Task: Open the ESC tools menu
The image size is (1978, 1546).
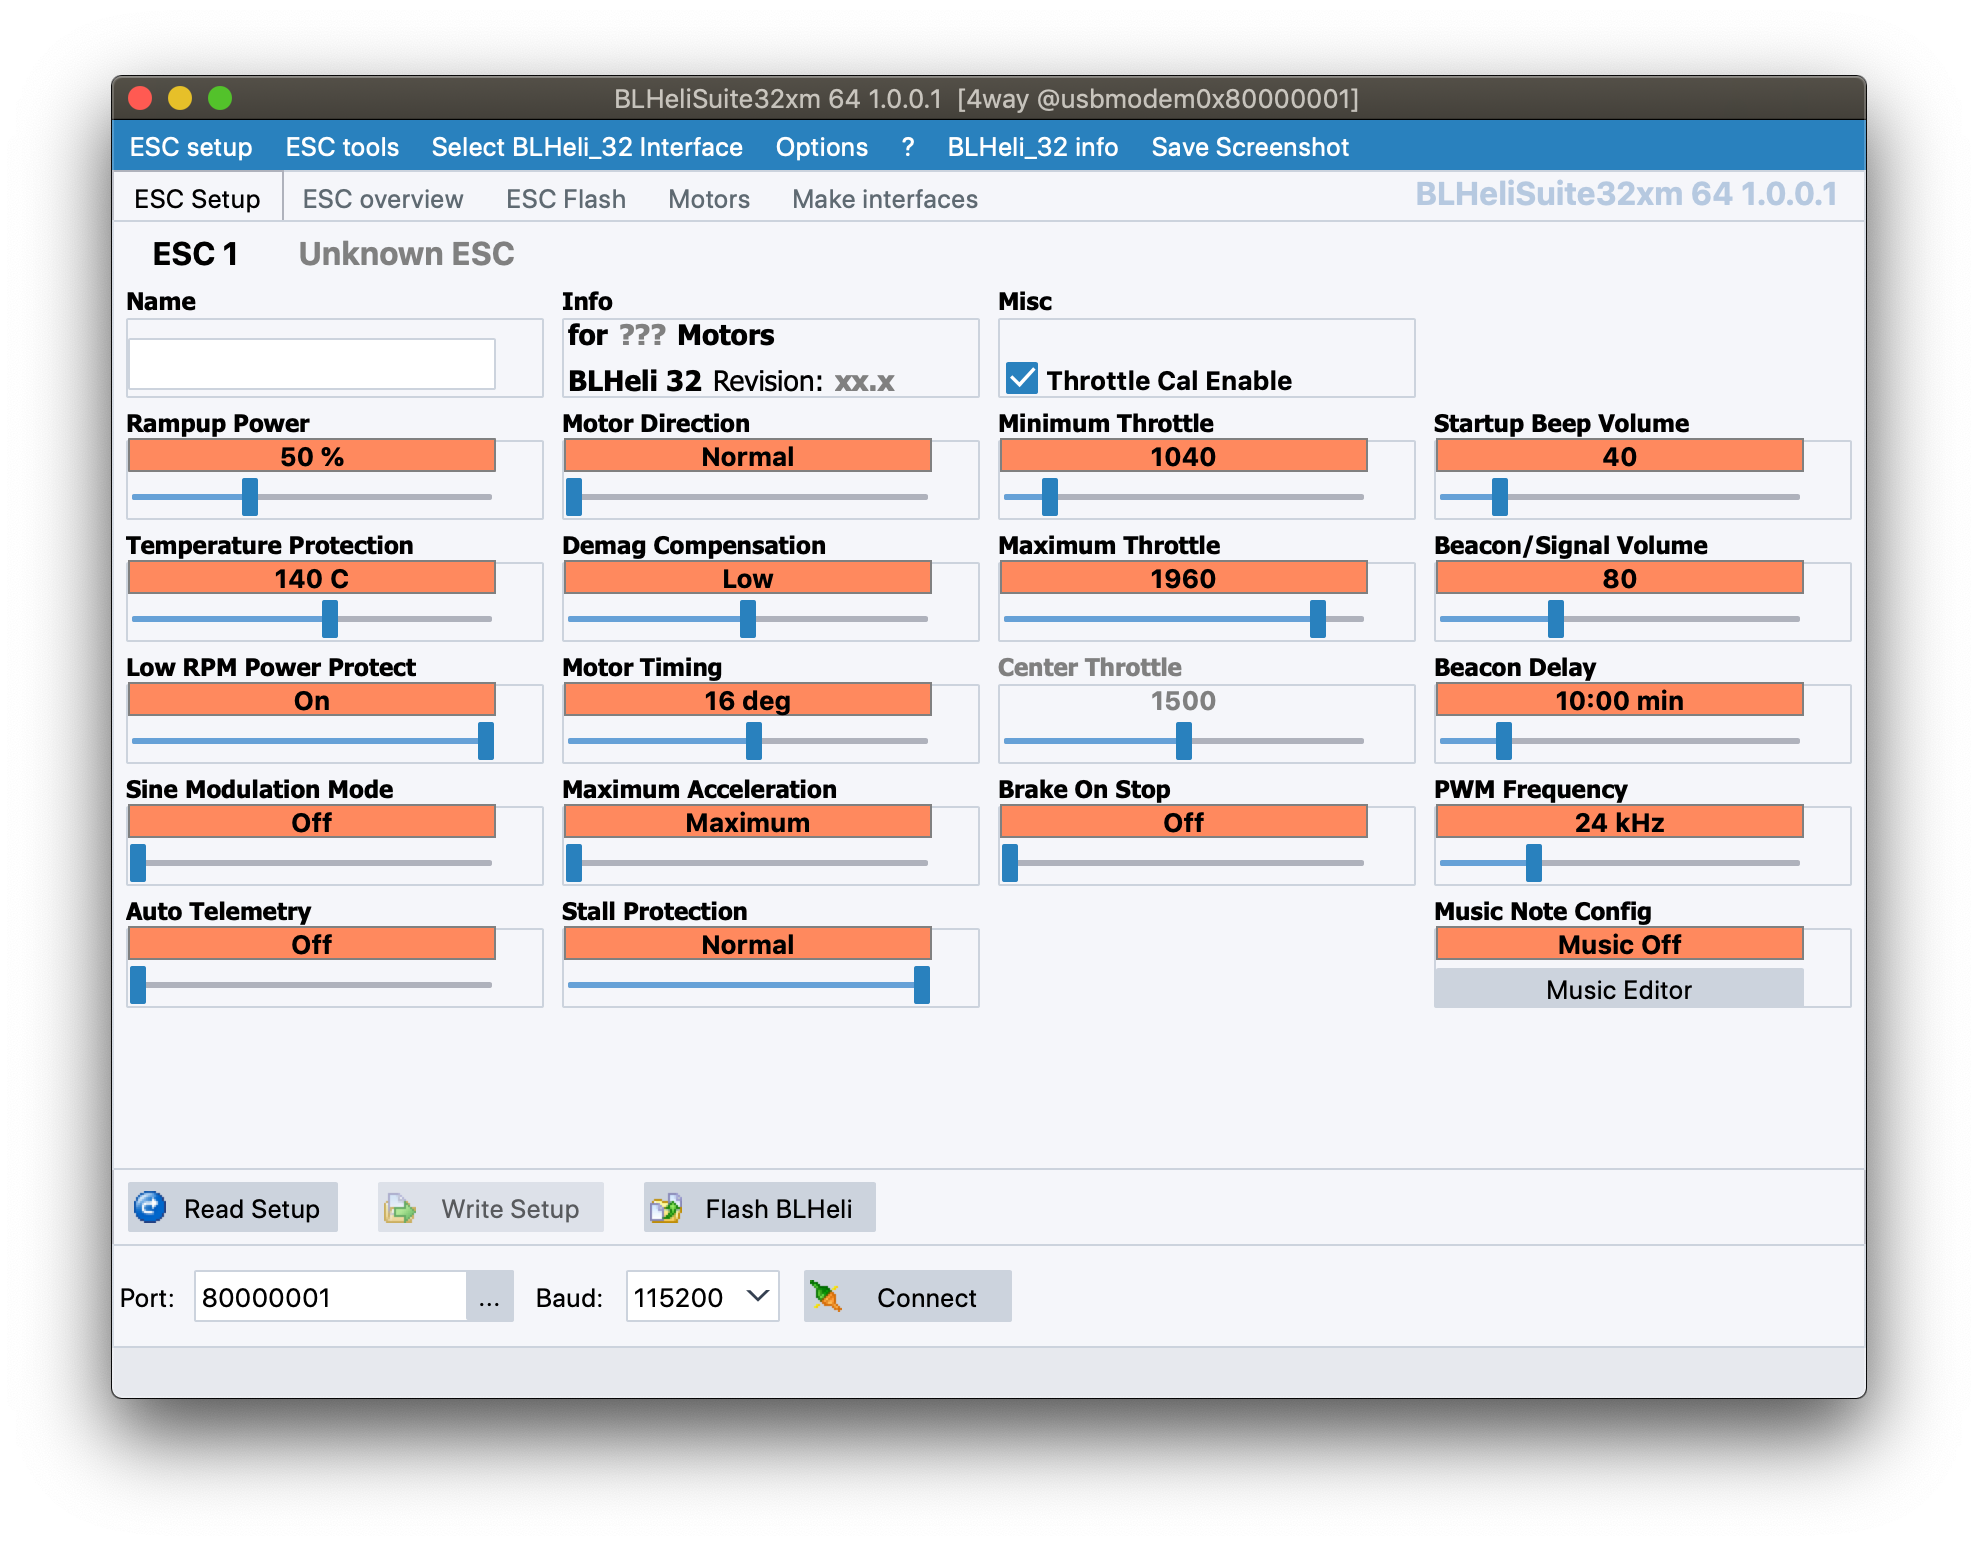Action: click(342, 147)
